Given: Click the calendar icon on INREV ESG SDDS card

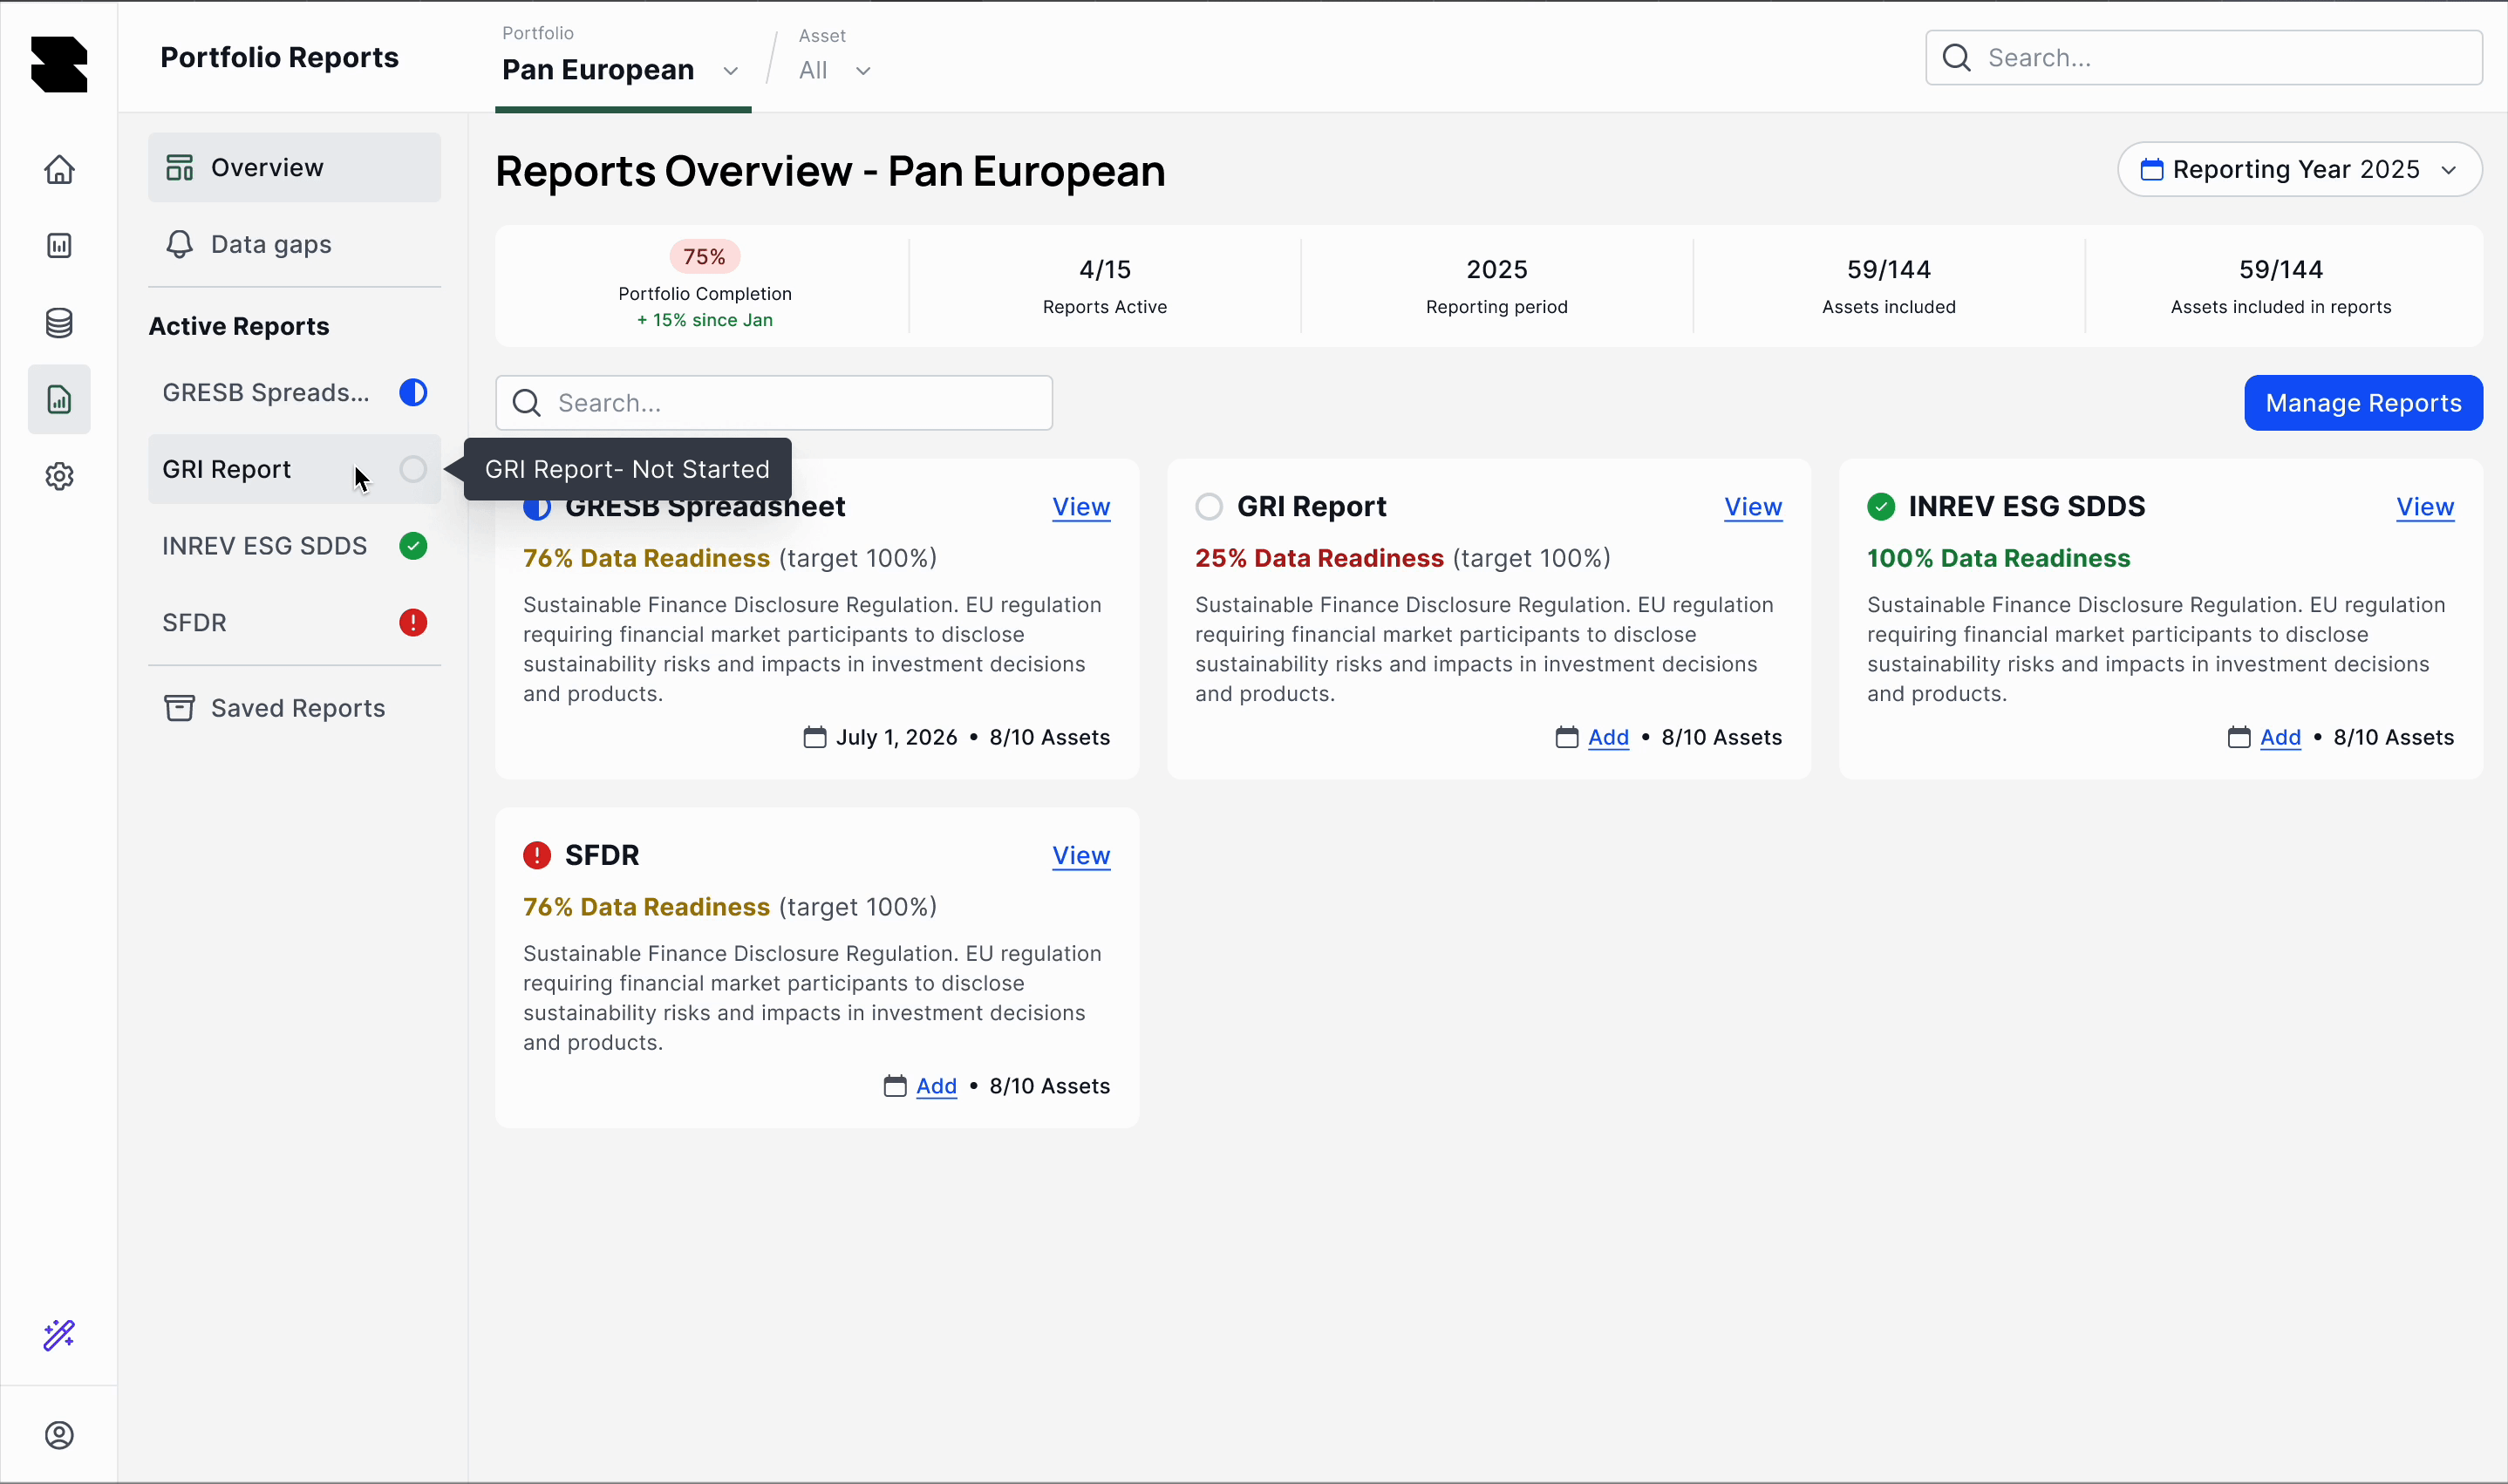Looking at the screenshot, I should point(2239,737).
